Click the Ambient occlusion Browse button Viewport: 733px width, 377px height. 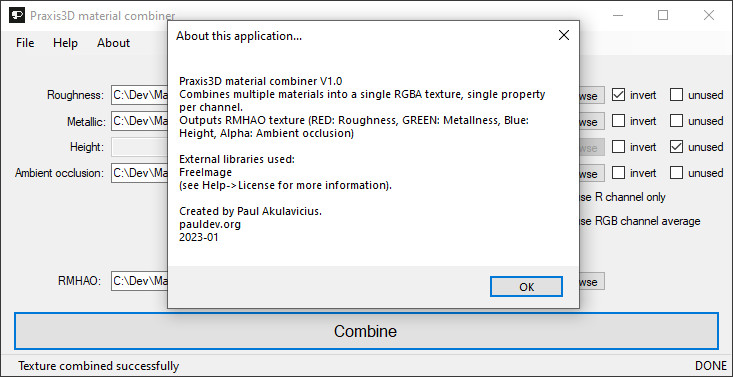592,174
